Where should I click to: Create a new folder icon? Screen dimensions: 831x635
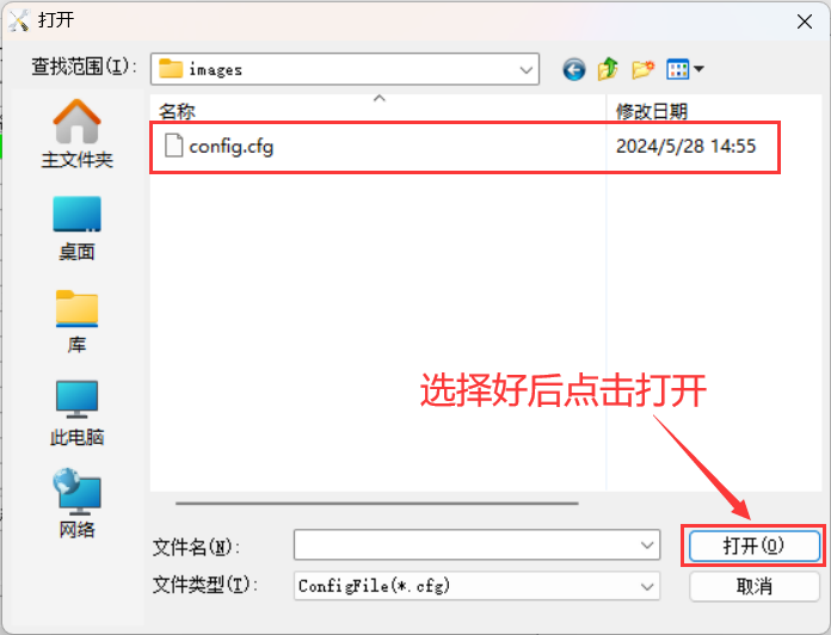(643, 69)
